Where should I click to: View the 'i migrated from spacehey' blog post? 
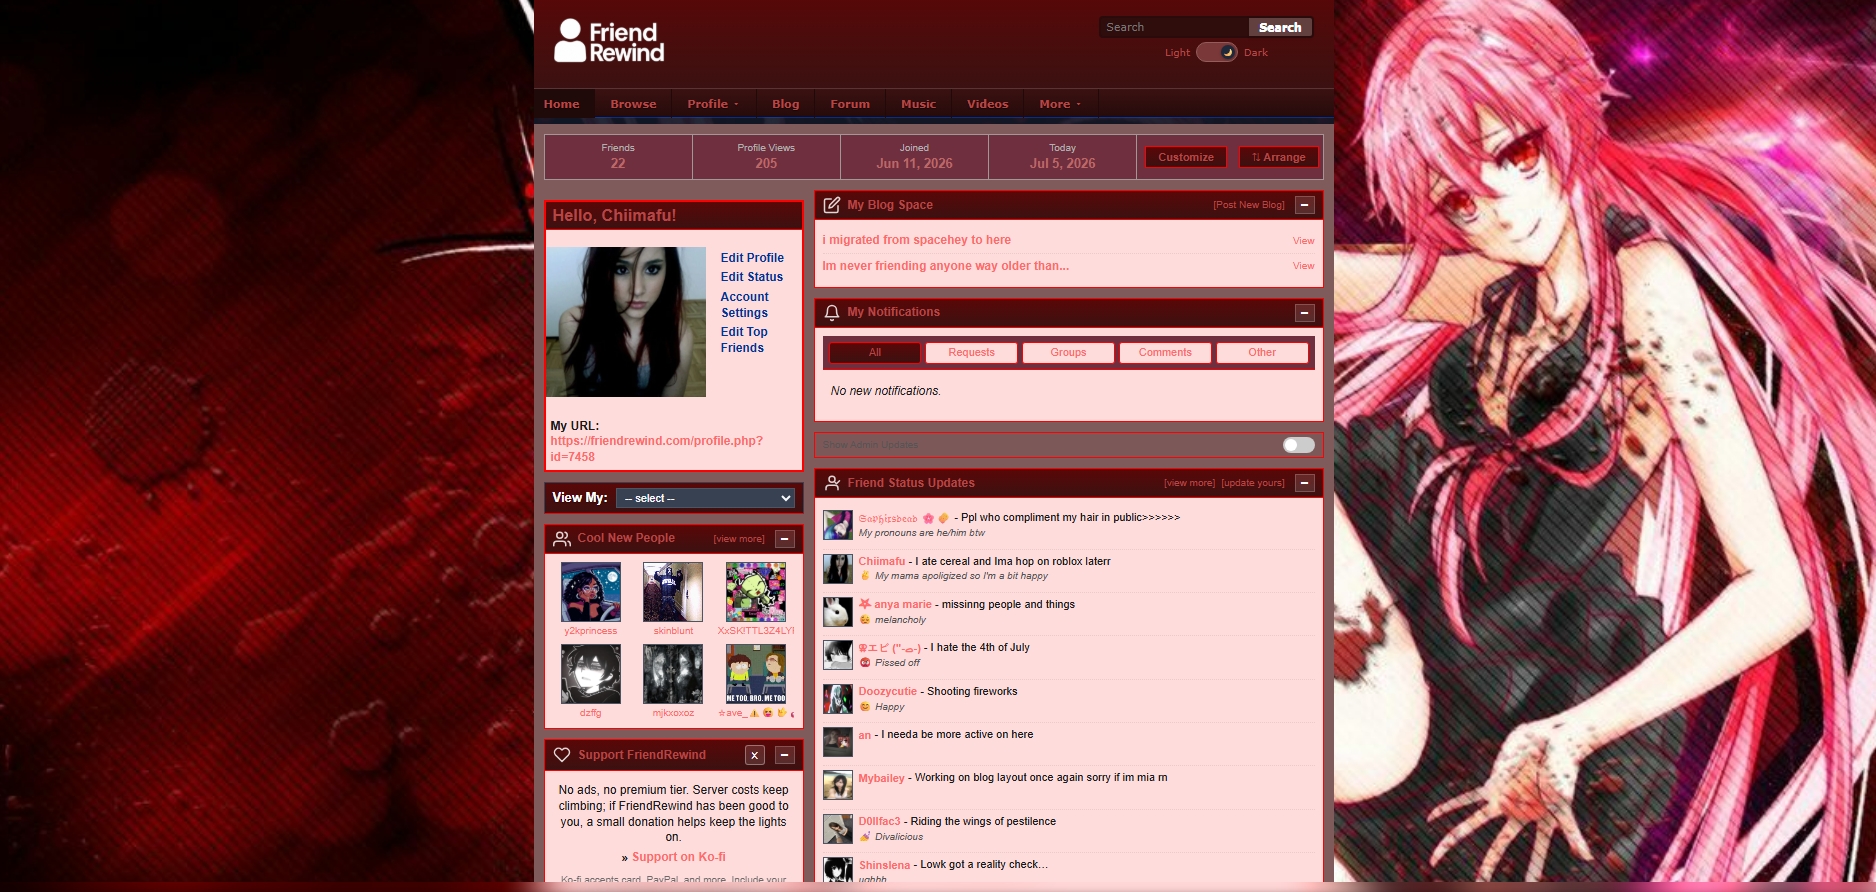(1303, 241)
